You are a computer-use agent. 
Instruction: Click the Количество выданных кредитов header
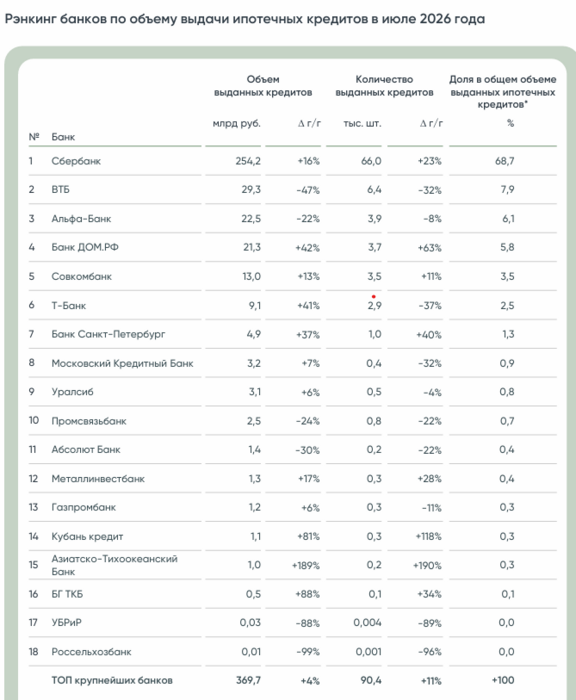click(x=384, y=86)
